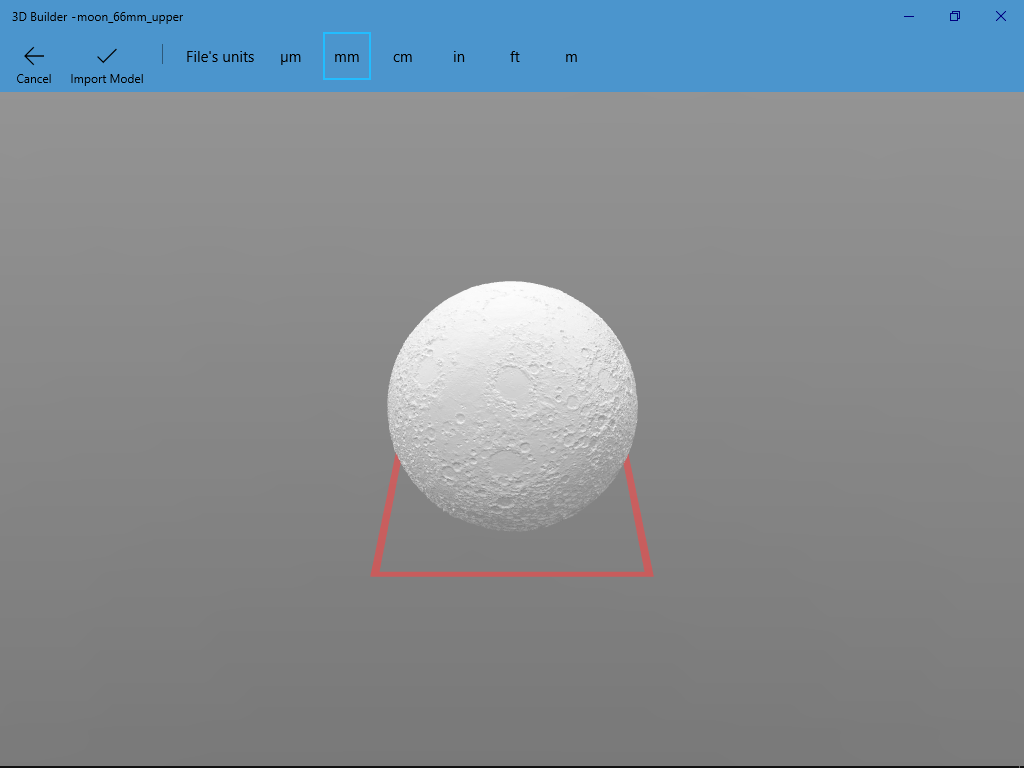The width and height of the screenshot is (1024, 768).
Task: Minimize the 3D Builder window
Action: tap(908, 16)
